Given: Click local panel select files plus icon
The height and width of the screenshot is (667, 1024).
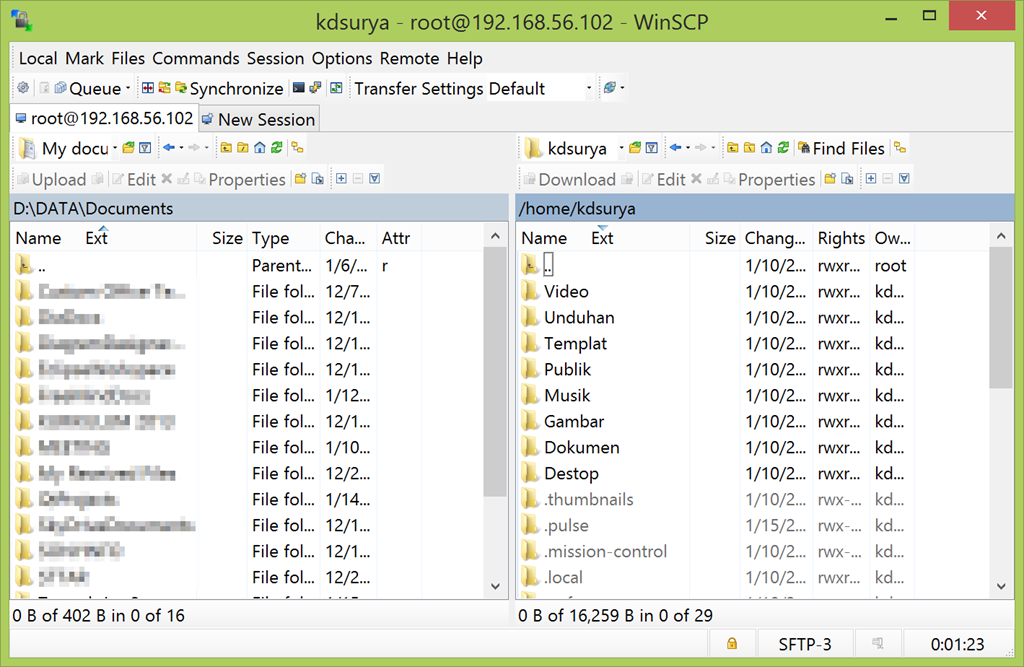Looking at the screenshot, I should click(x=341, y=178).
